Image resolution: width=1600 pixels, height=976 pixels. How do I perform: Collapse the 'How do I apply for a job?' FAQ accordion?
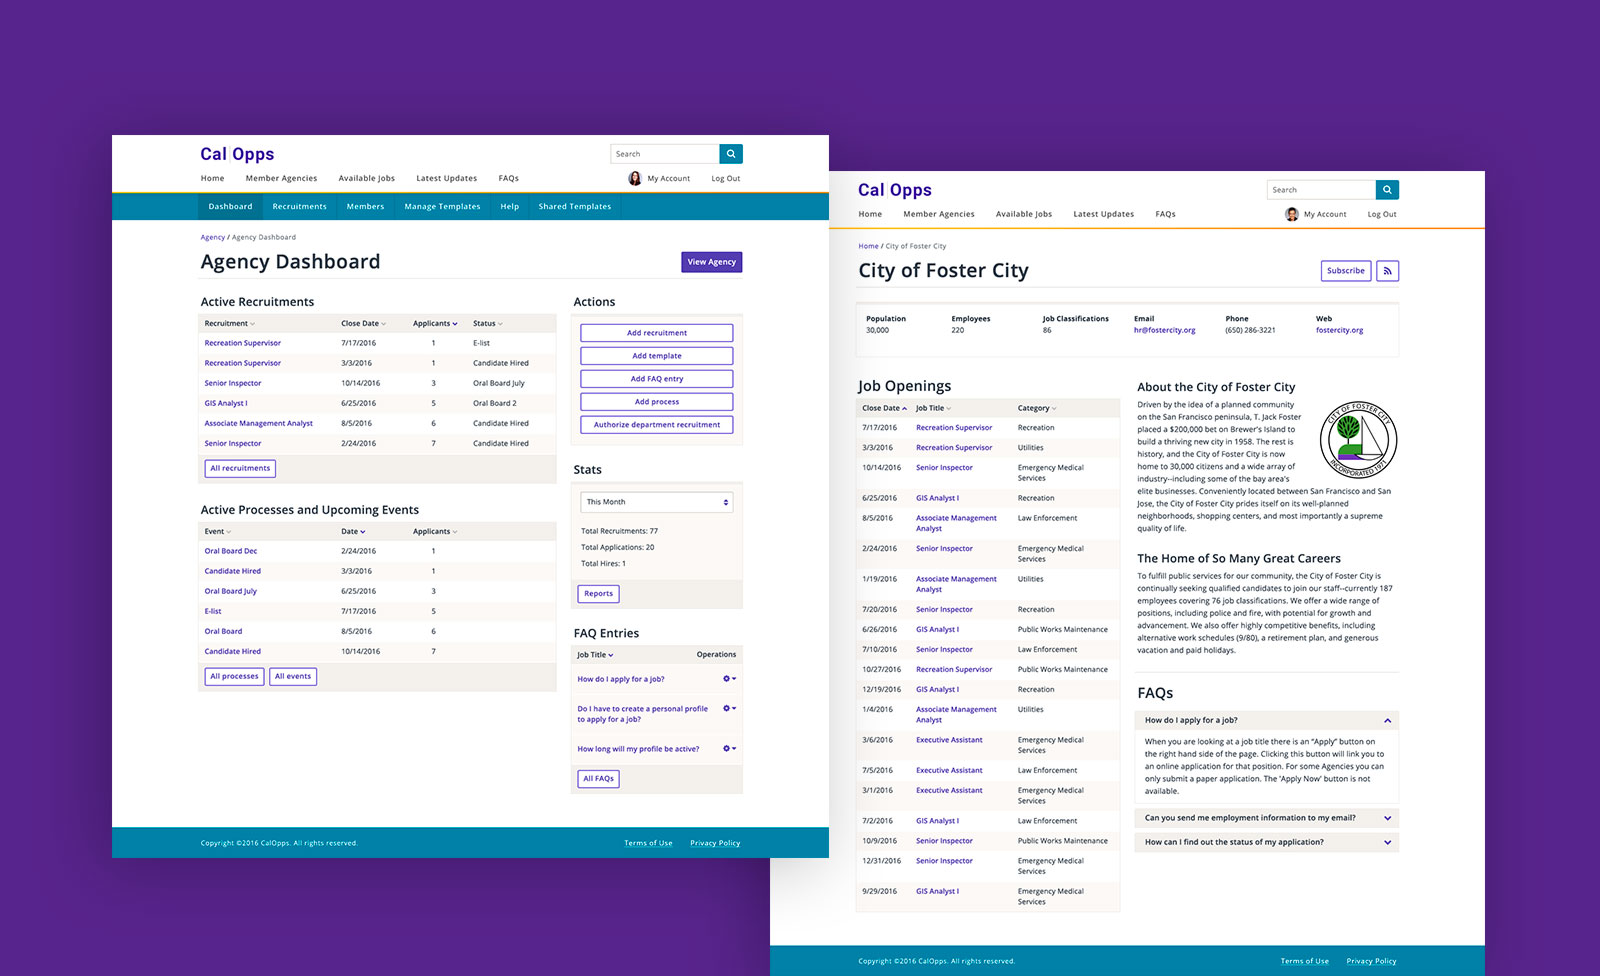[1266, 720]
